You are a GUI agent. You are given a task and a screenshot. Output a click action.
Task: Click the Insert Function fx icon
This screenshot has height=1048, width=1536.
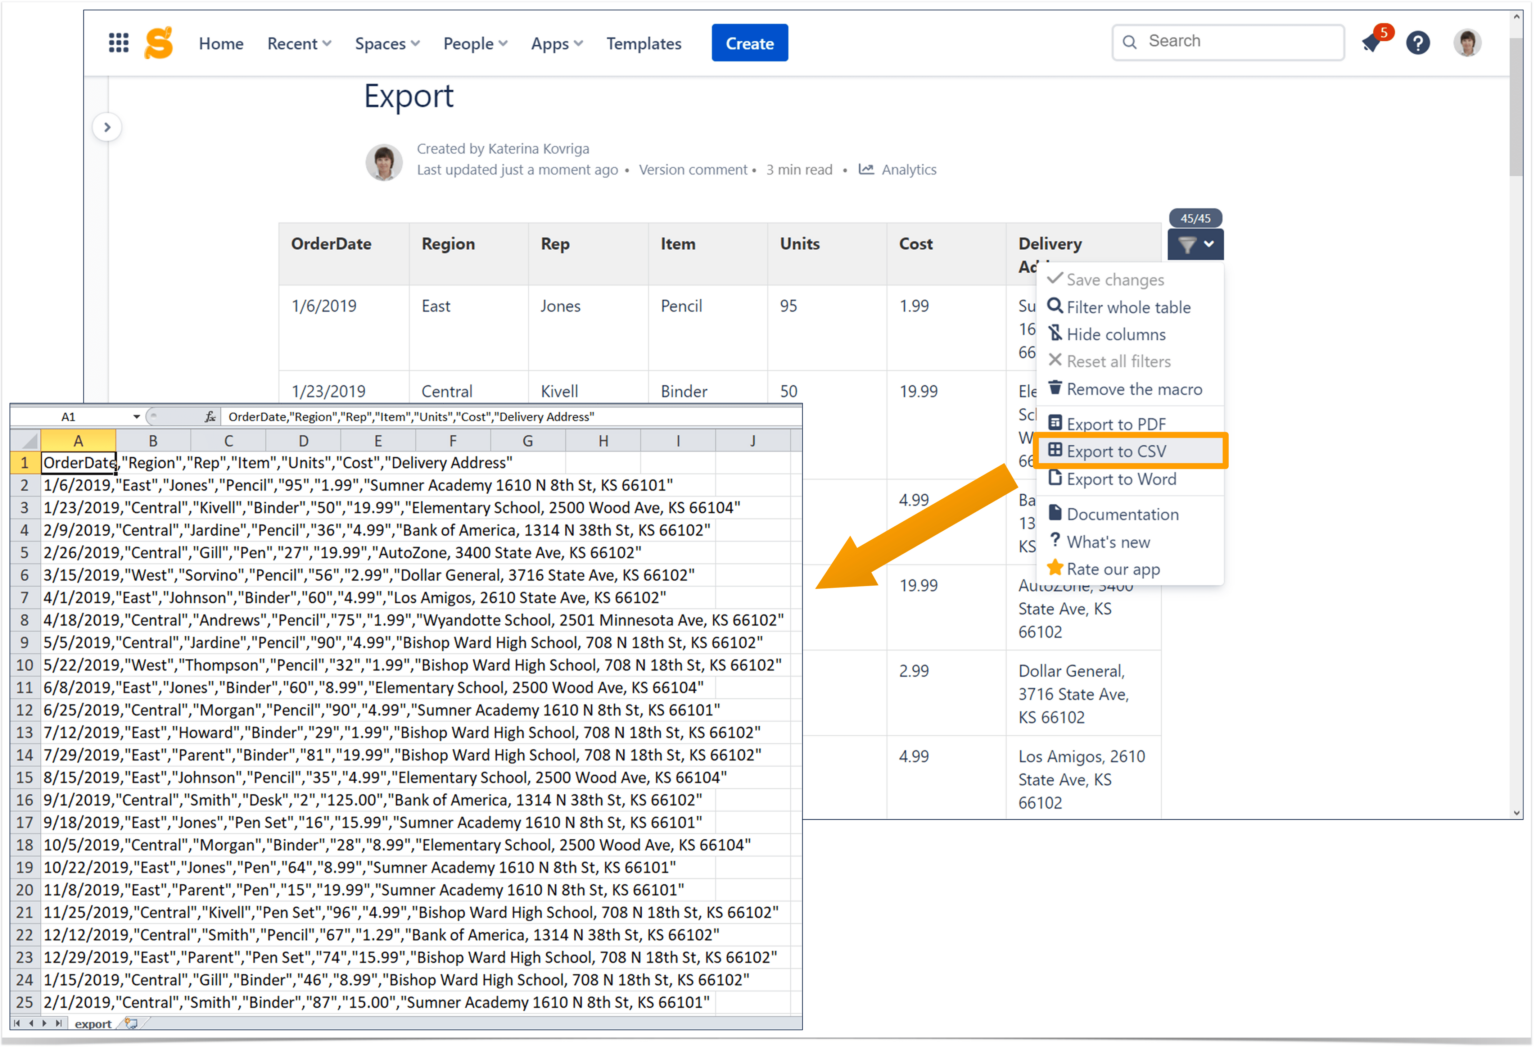coord(209,416)
